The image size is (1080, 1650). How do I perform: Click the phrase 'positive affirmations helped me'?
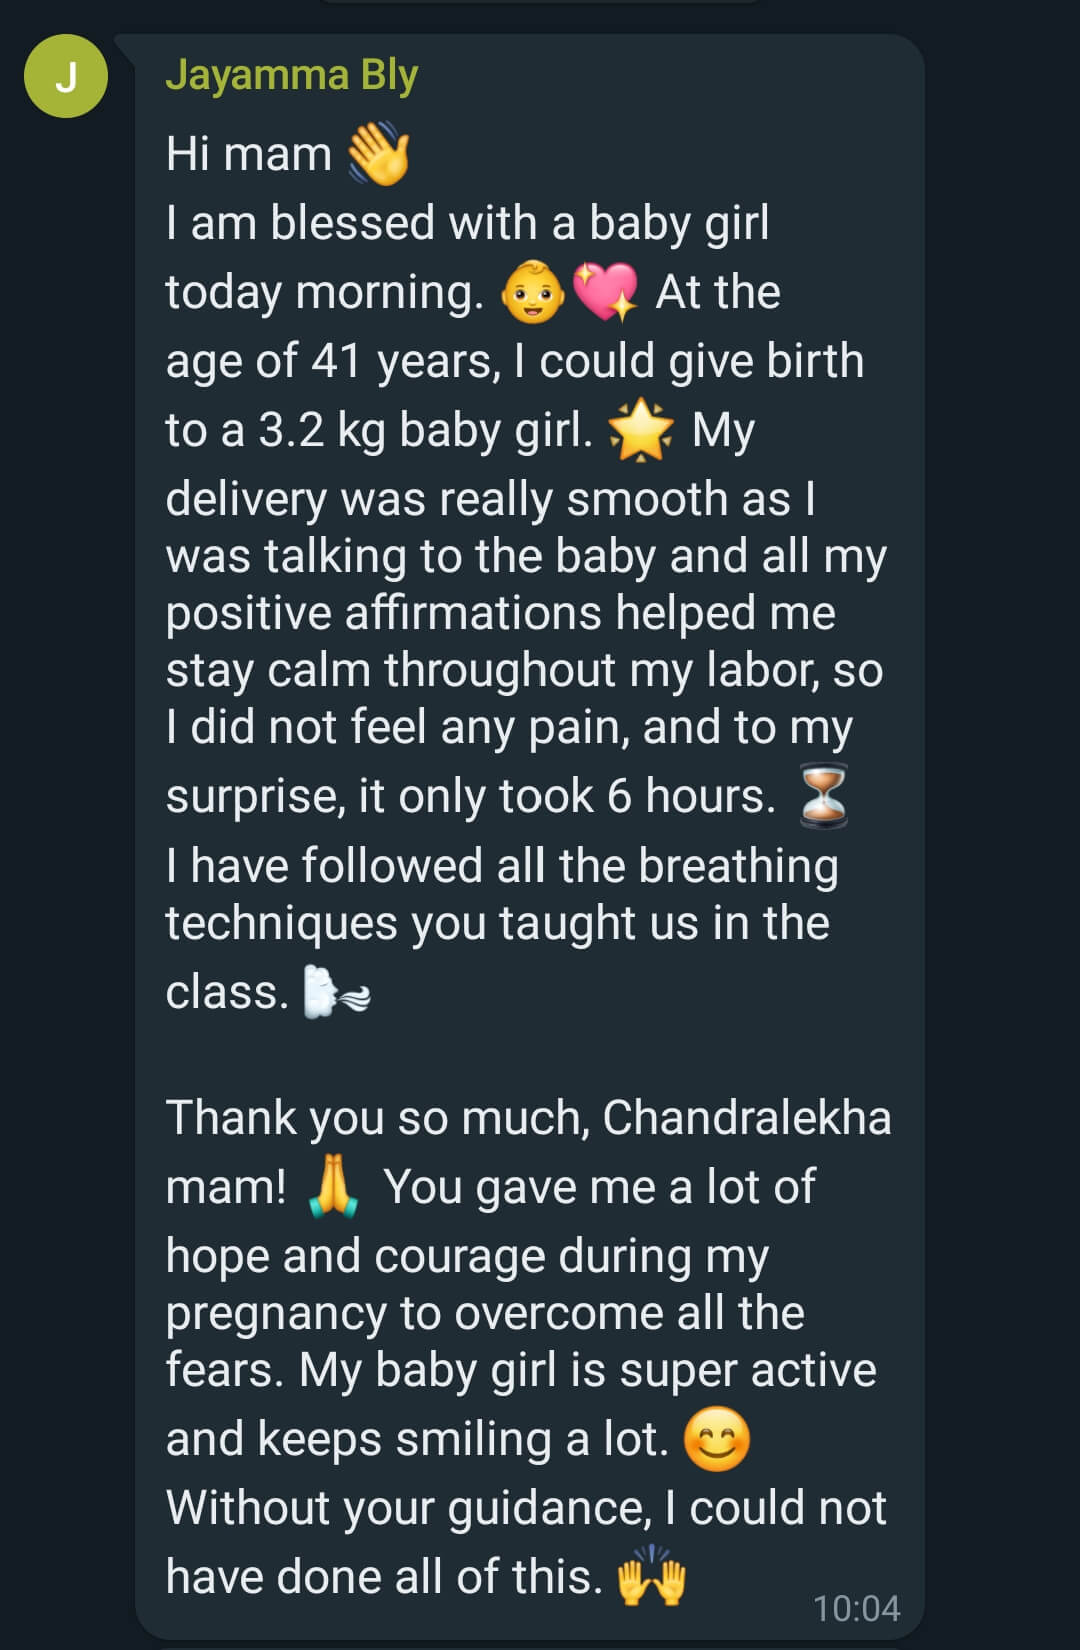(x=500, y=613)
